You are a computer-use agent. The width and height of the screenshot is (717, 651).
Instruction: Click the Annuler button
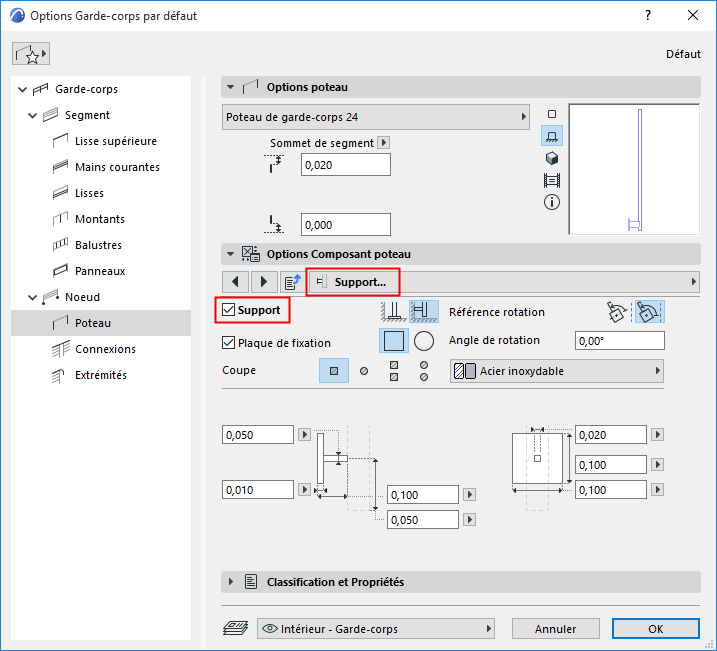coord(556,629)
